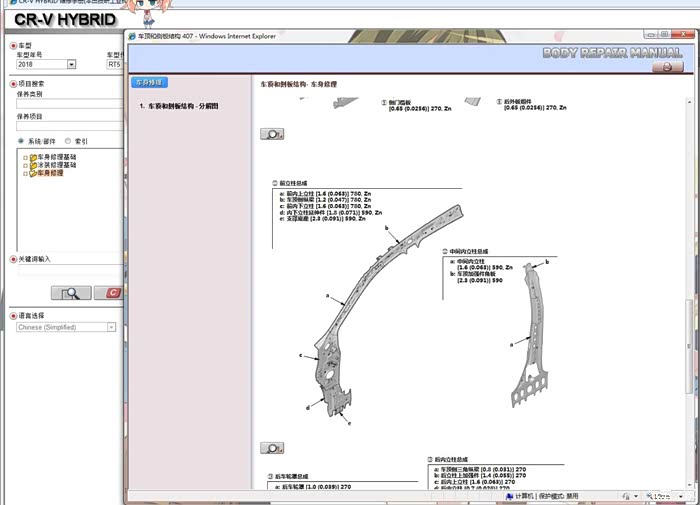700x505 pixels.
Task: Open the 车顶和侧板结构 - 分解图 link
Action: tap(182, 105)
